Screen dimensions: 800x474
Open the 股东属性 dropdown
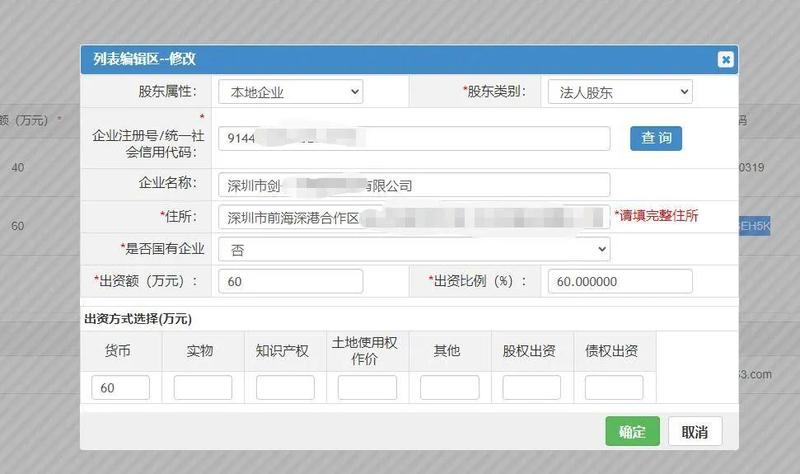pyautogui.click(x=290, y=92)
